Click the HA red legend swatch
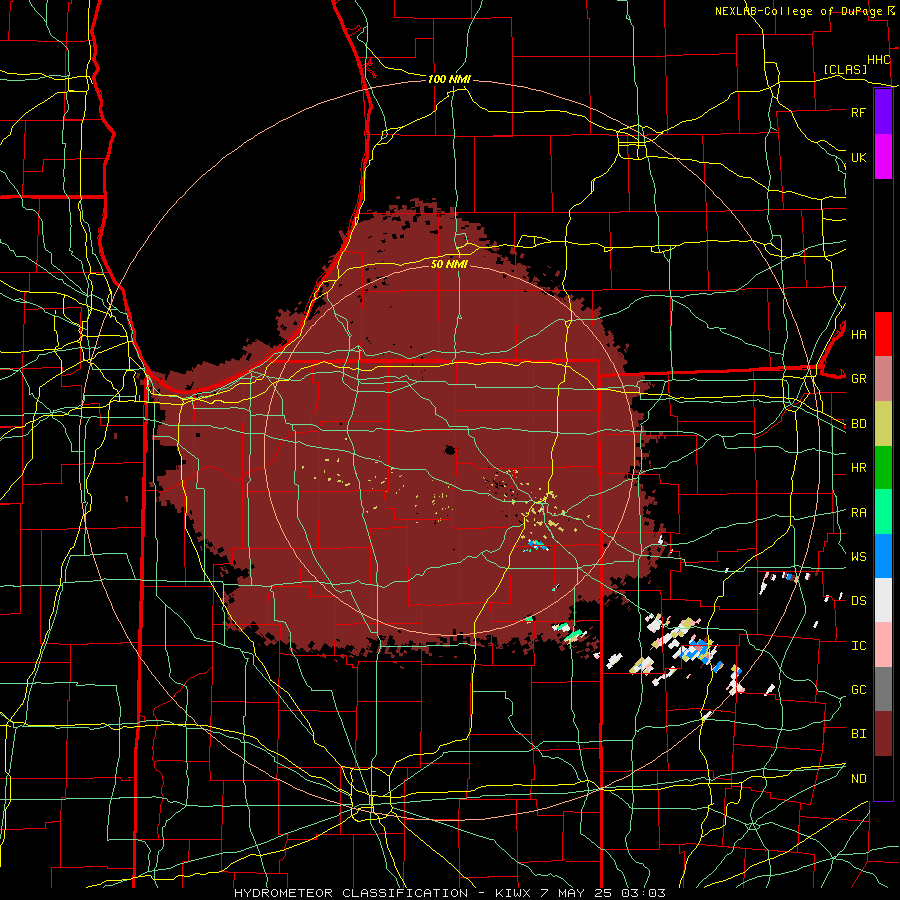 coord(883,334)
